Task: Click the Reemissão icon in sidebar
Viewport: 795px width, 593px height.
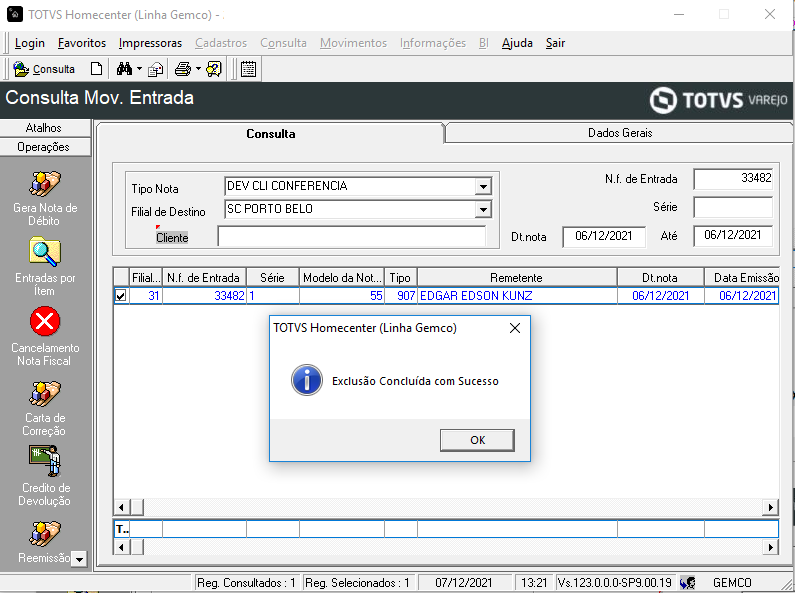Action: 45,534
